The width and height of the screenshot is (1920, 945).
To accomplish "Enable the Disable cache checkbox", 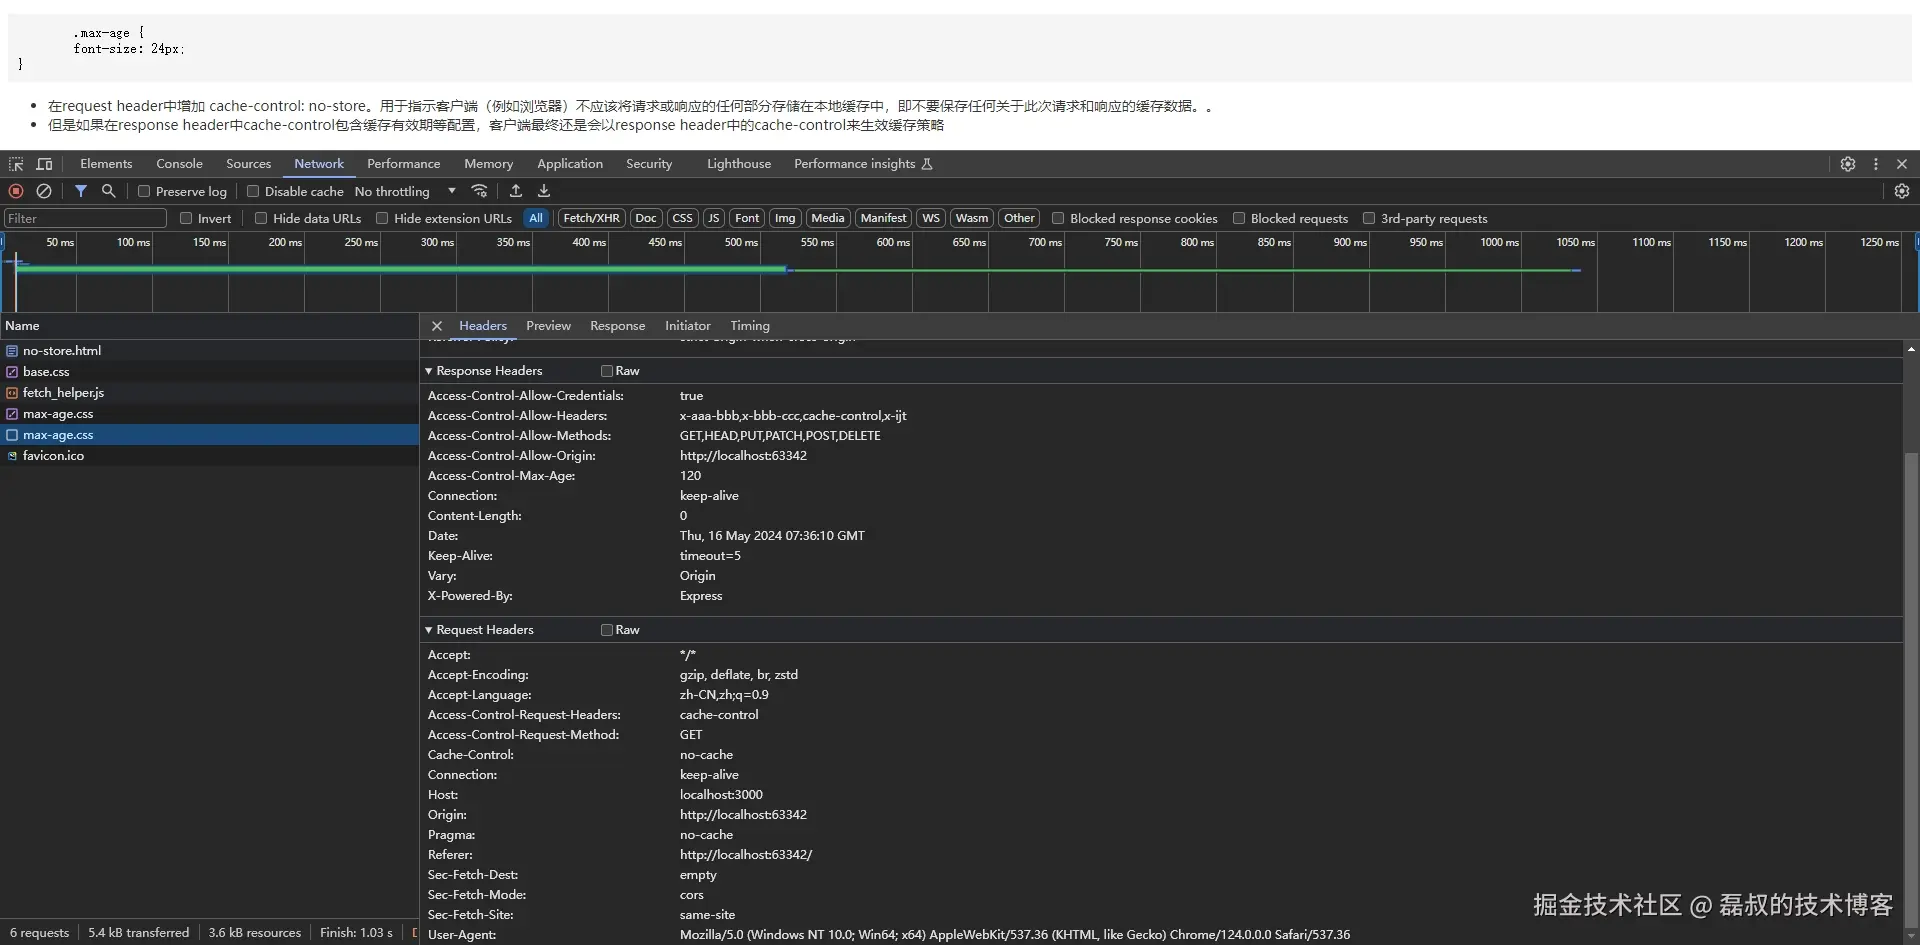I will 253,191.
